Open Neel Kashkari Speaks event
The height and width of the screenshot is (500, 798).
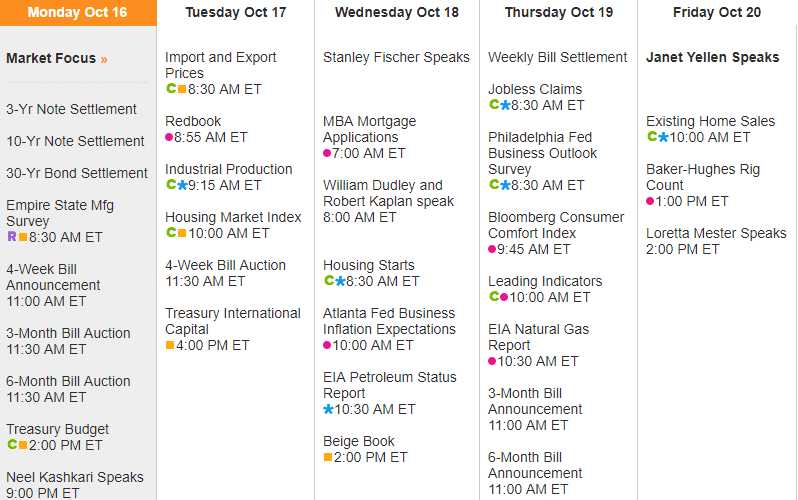coord(75,477)
